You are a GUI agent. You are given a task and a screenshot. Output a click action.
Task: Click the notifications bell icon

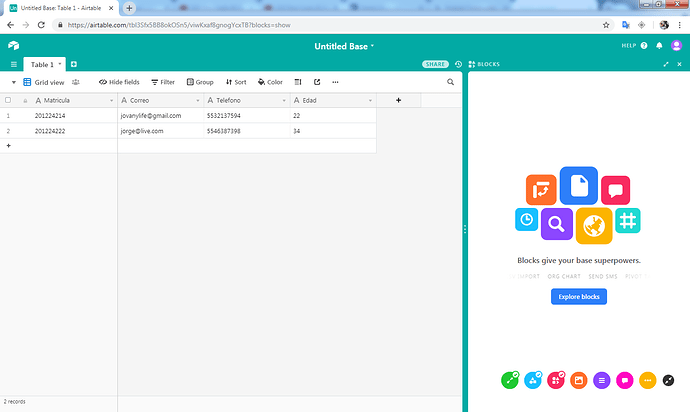(x=659, y=46)
